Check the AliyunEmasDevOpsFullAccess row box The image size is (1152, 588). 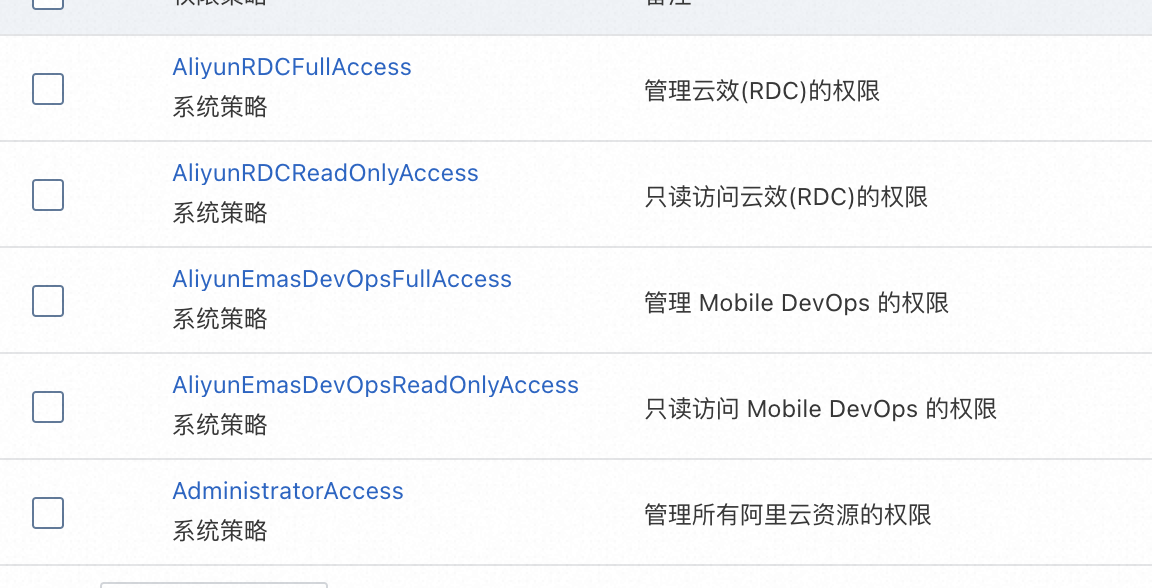(48, 301)
